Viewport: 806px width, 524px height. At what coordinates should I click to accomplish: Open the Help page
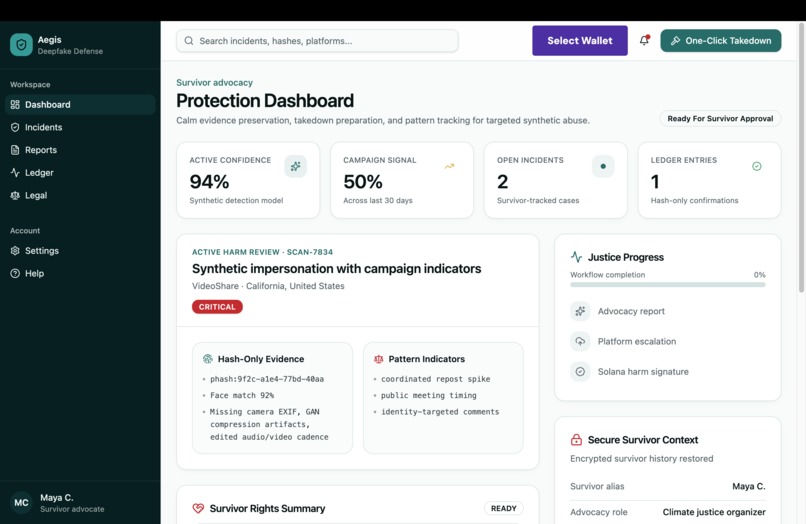(x=80, y=273)
